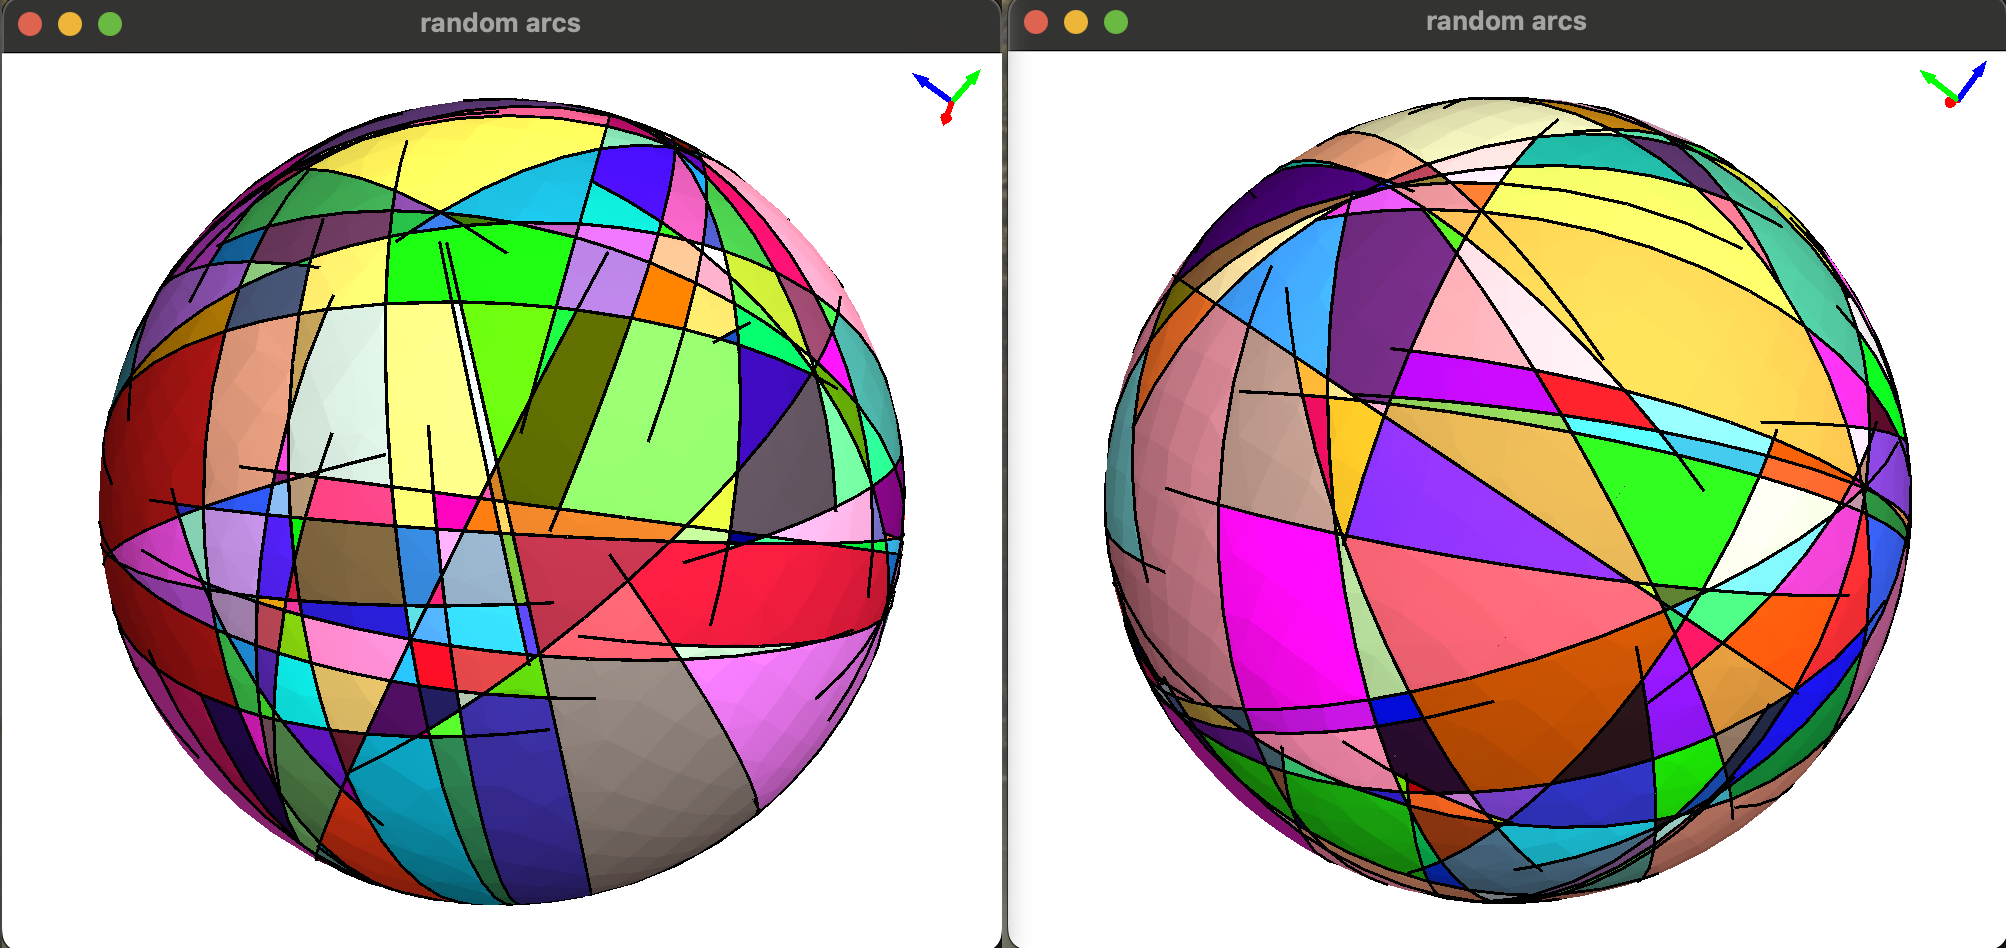Click the yellow minimize button on the right window
The height and width of the screenshot is (948, 2006).
tap(1074, 21)
